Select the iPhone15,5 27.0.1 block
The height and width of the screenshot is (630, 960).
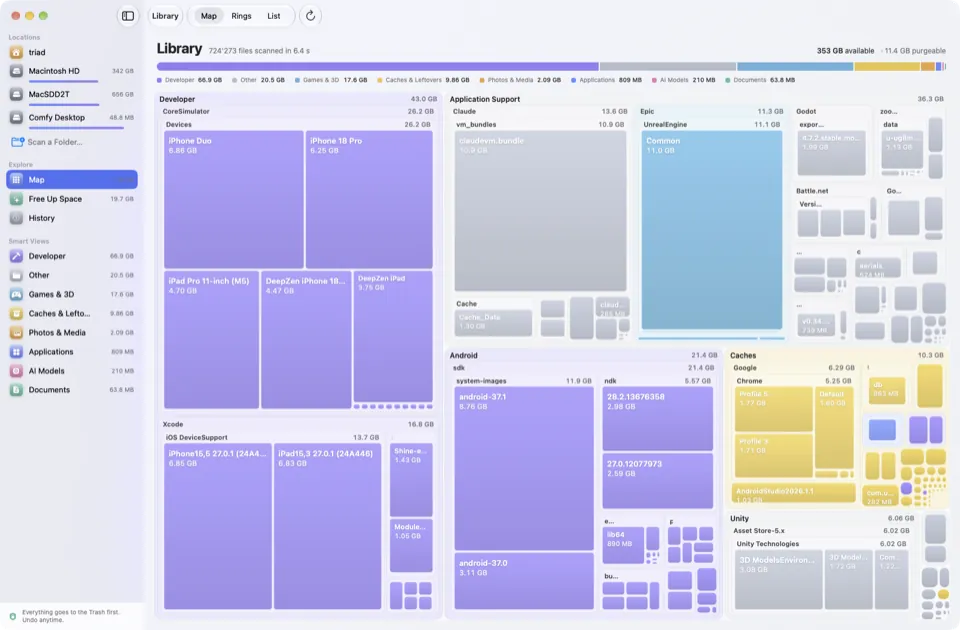pos(217,527)
